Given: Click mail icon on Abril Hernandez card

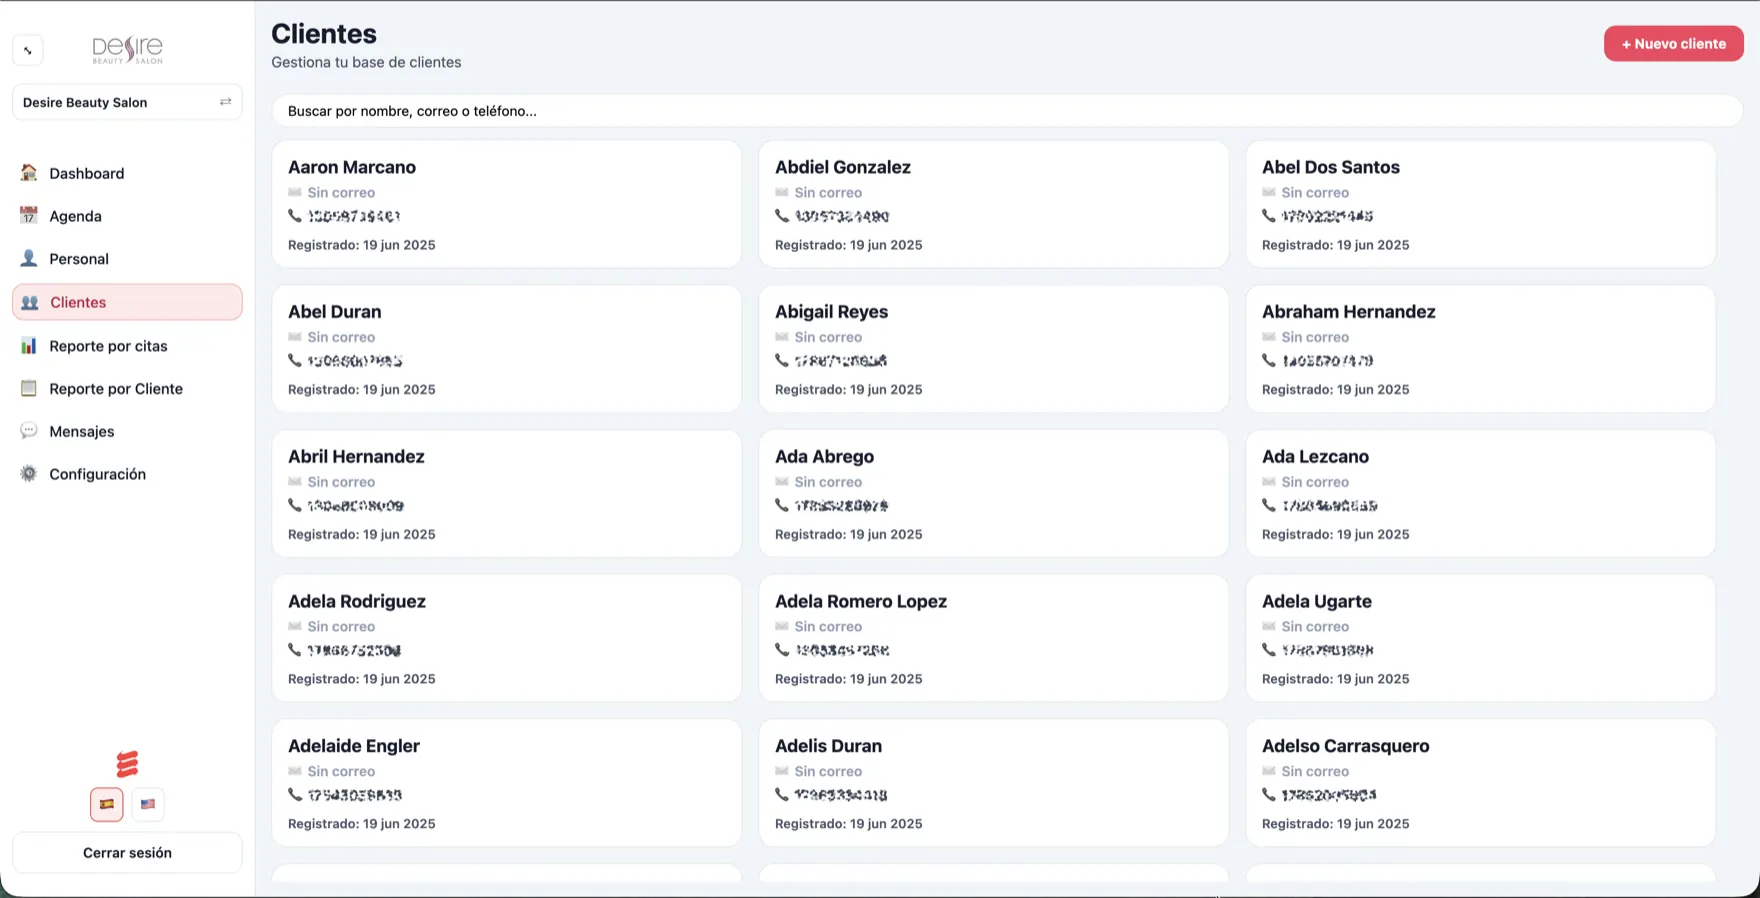Looking at the screenshot, I should (295, 482).
